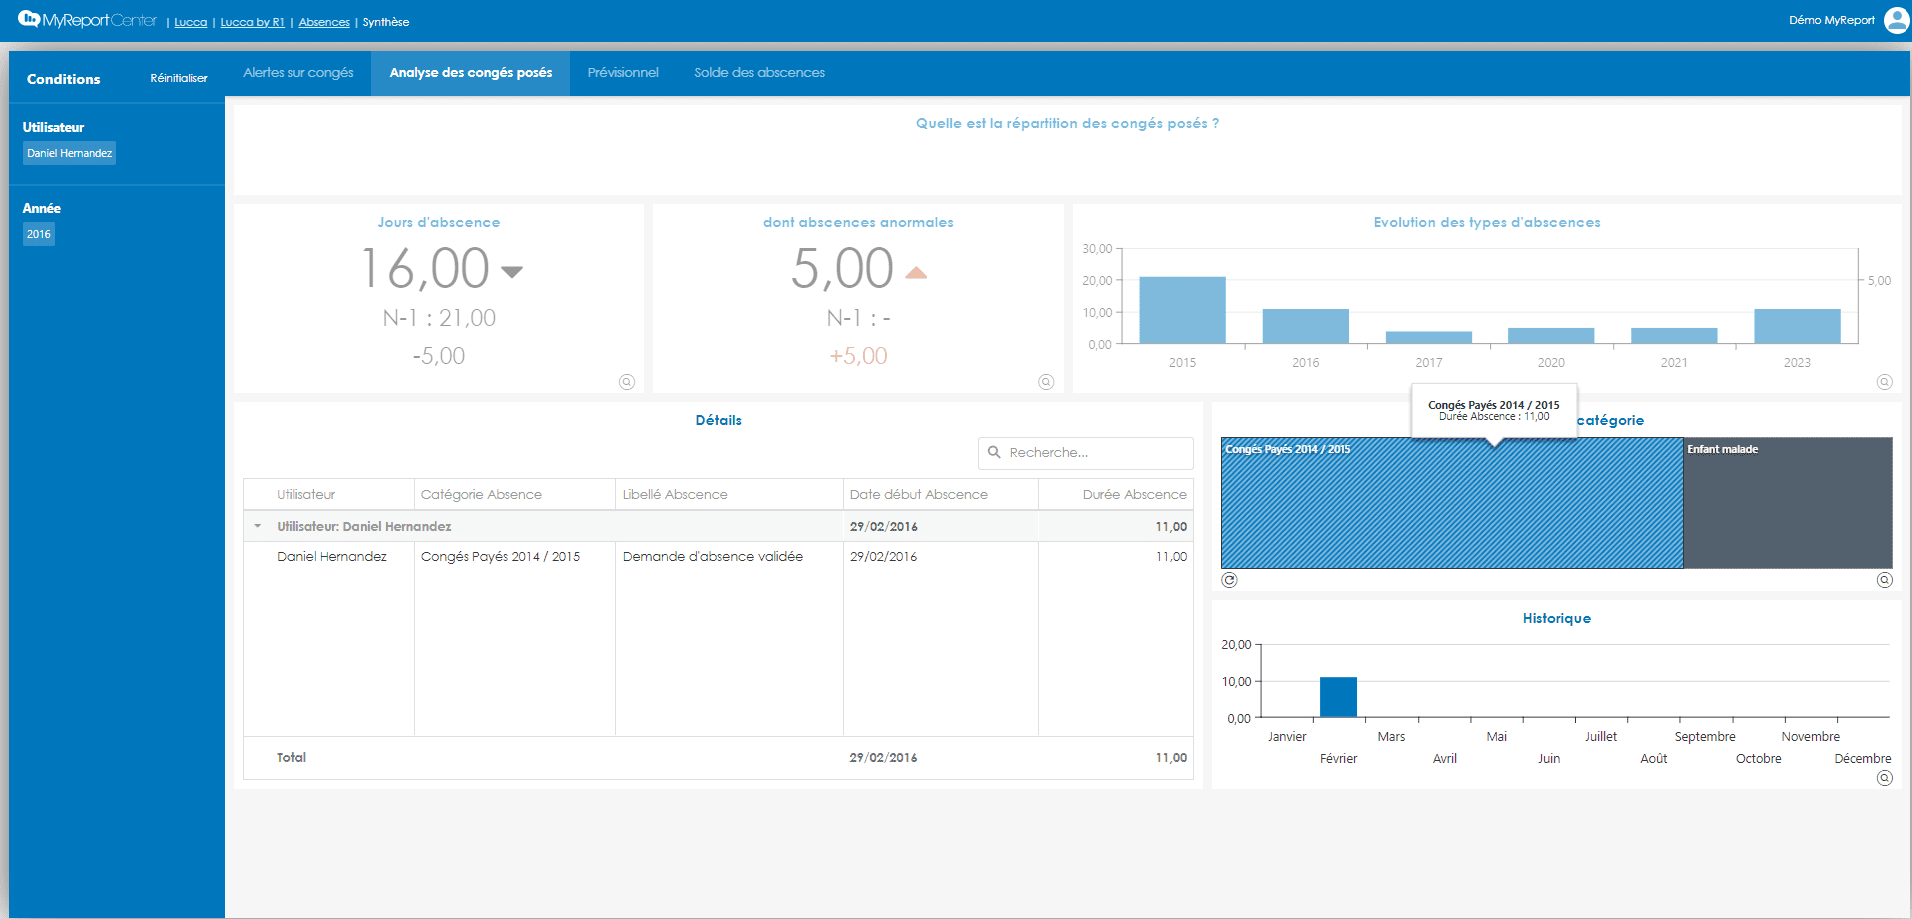The height and width of the screenshot is (919, 1912).
Task: Click the Démo MyReport user avatar
Action: click(x=1896, y=20)
